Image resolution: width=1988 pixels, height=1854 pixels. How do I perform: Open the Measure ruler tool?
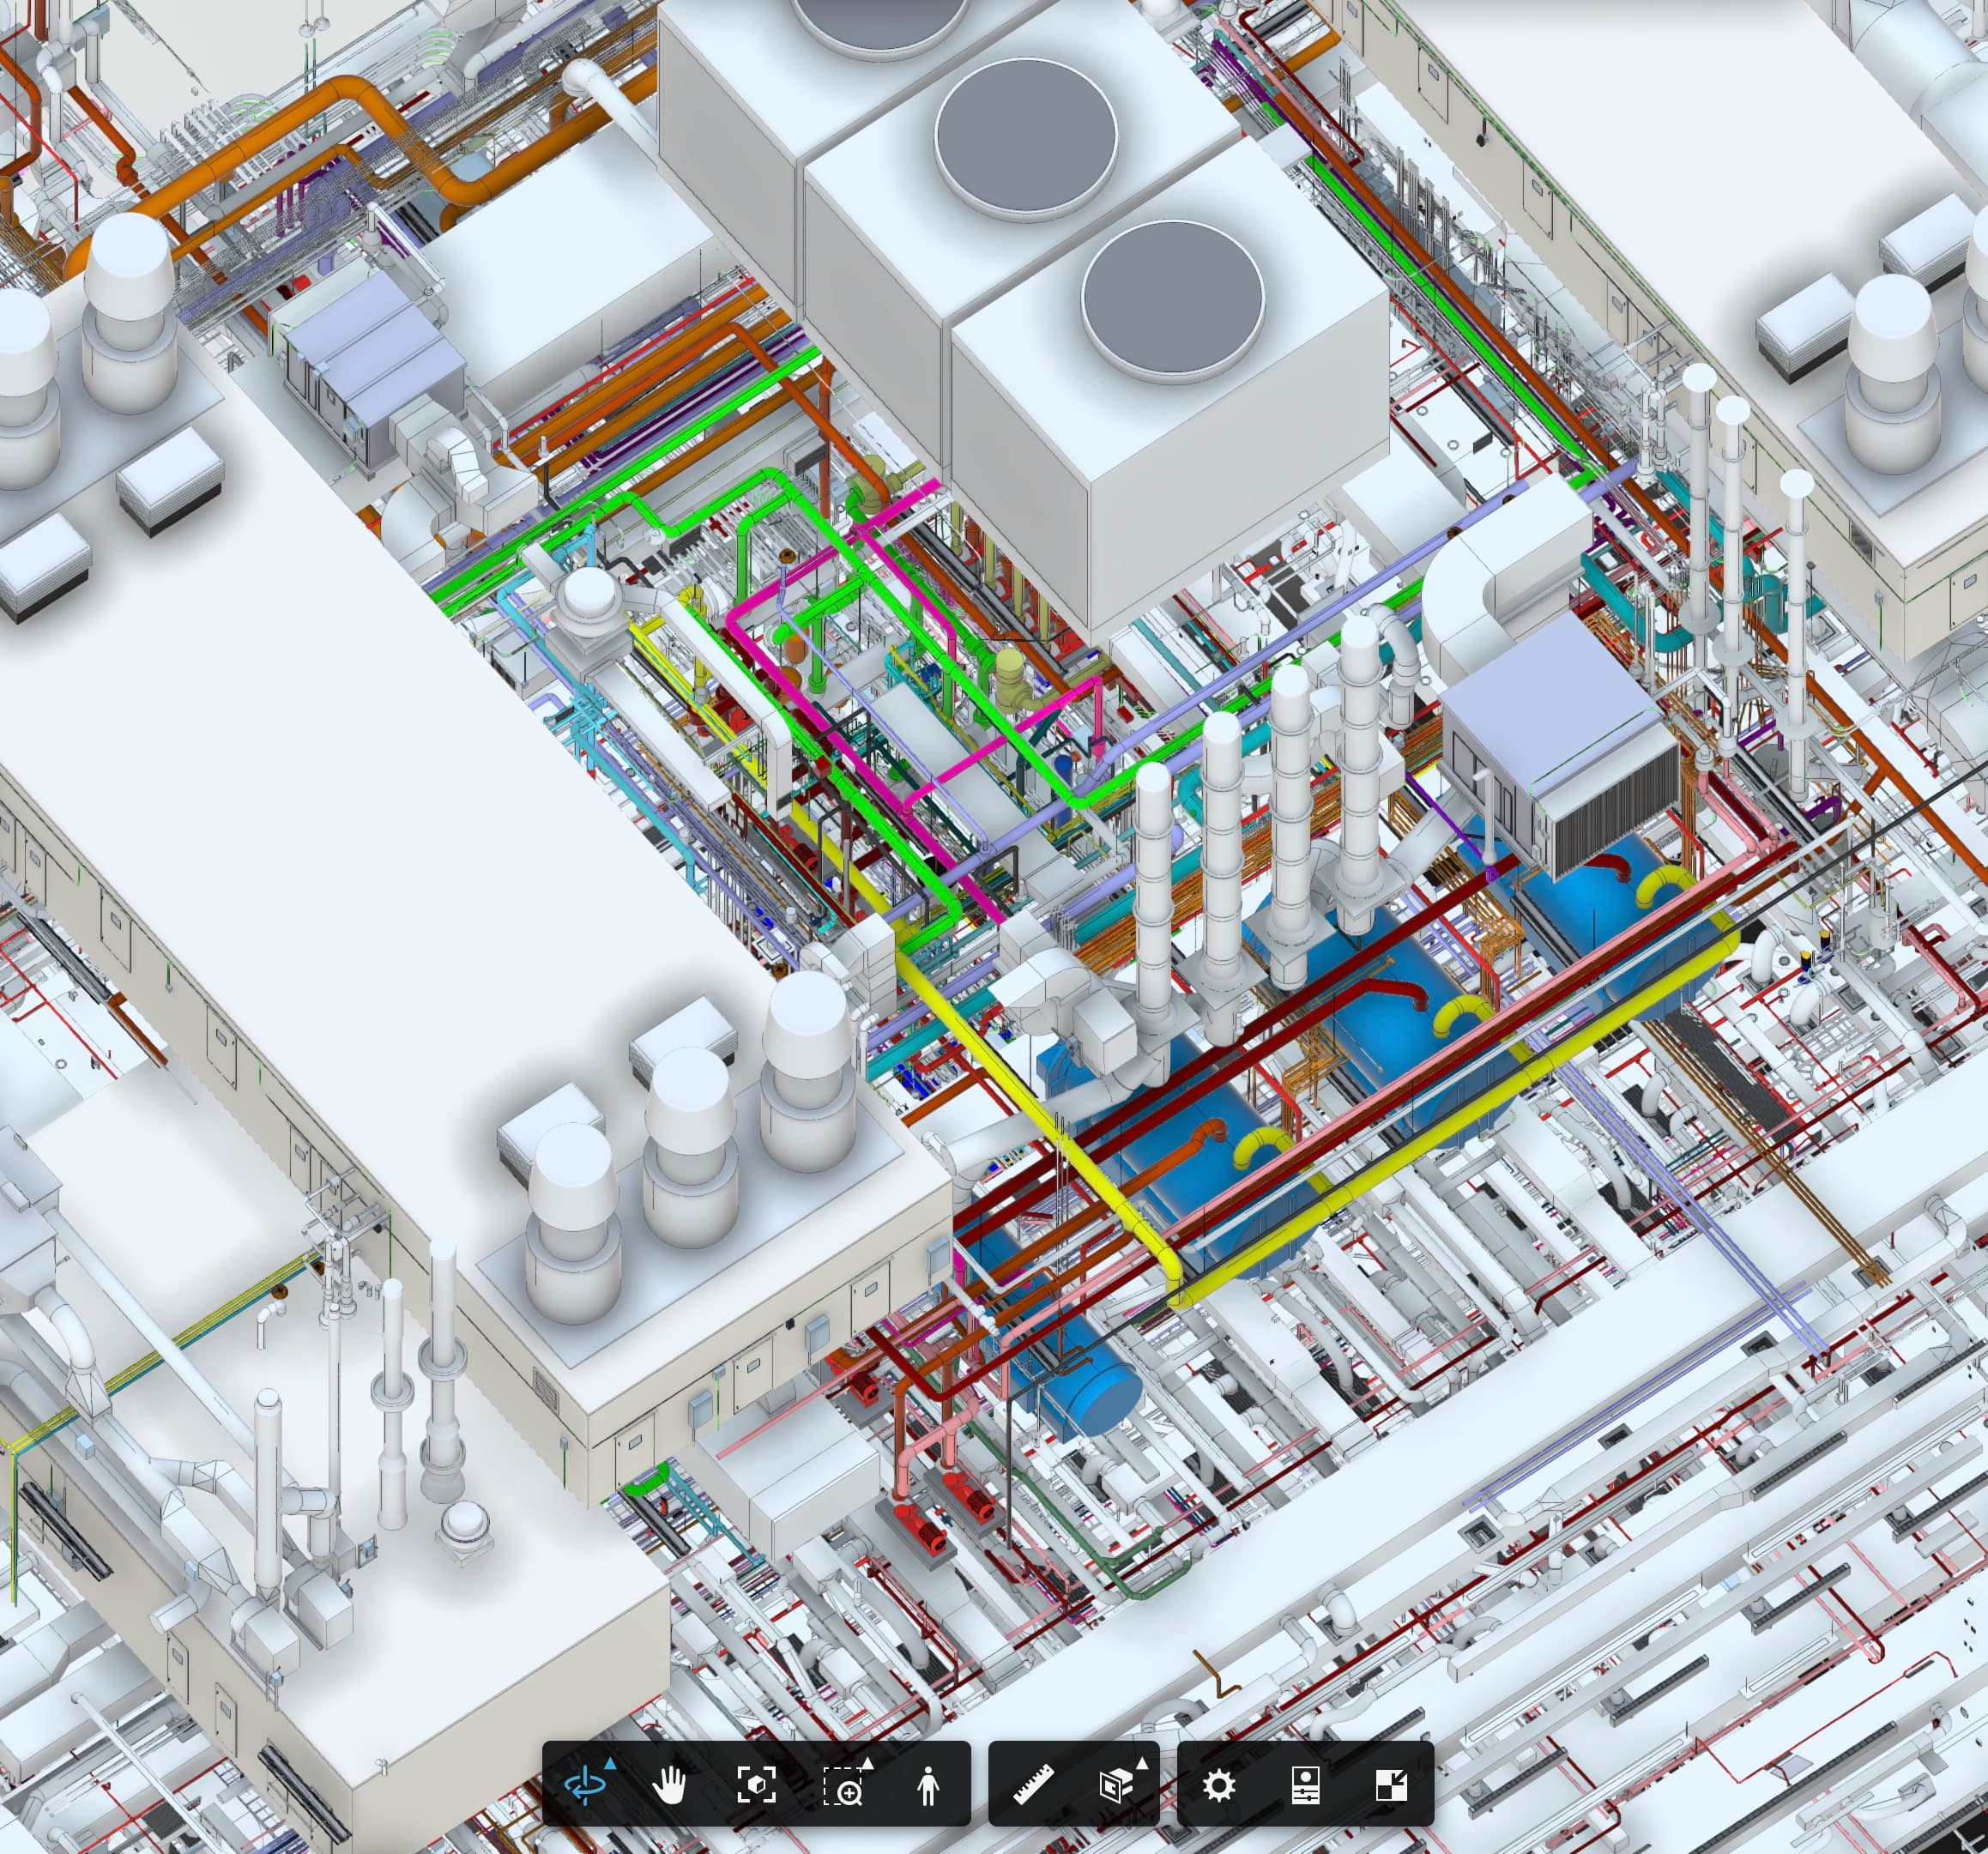pyautogui.click(x=1034, y=1784)
